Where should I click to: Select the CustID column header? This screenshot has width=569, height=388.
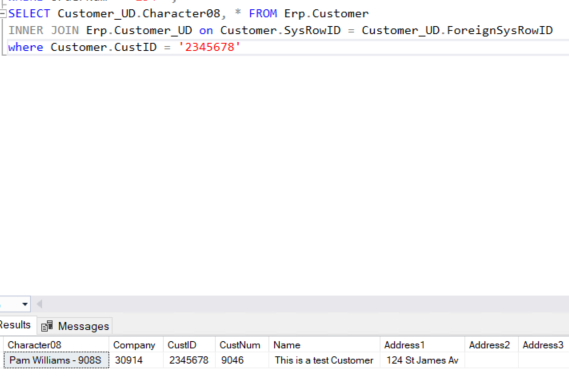(189, 345)
